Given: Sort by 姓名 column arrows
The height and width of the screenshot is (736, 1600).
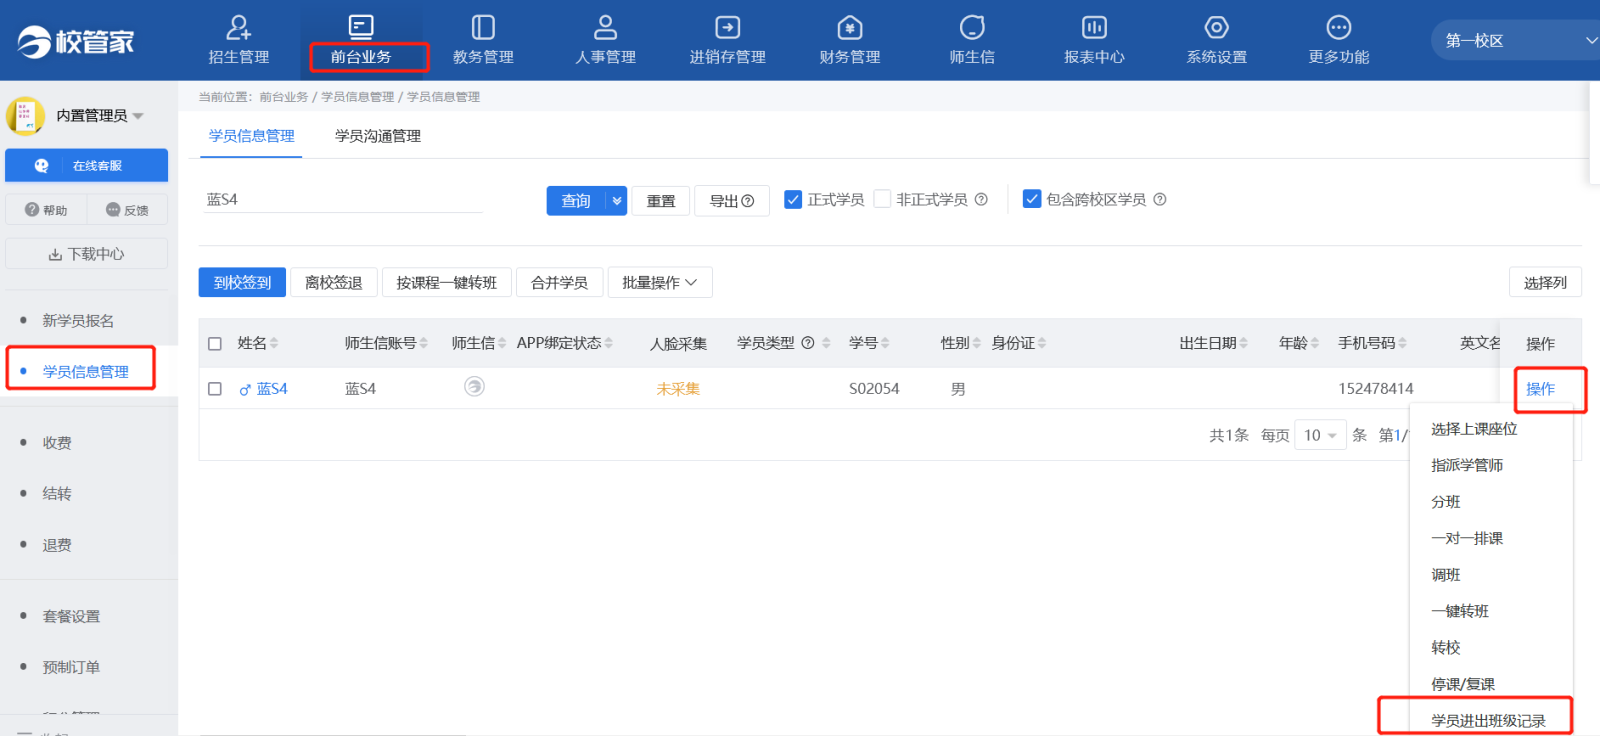Looking at the screenshot, I should click(274, 343).
